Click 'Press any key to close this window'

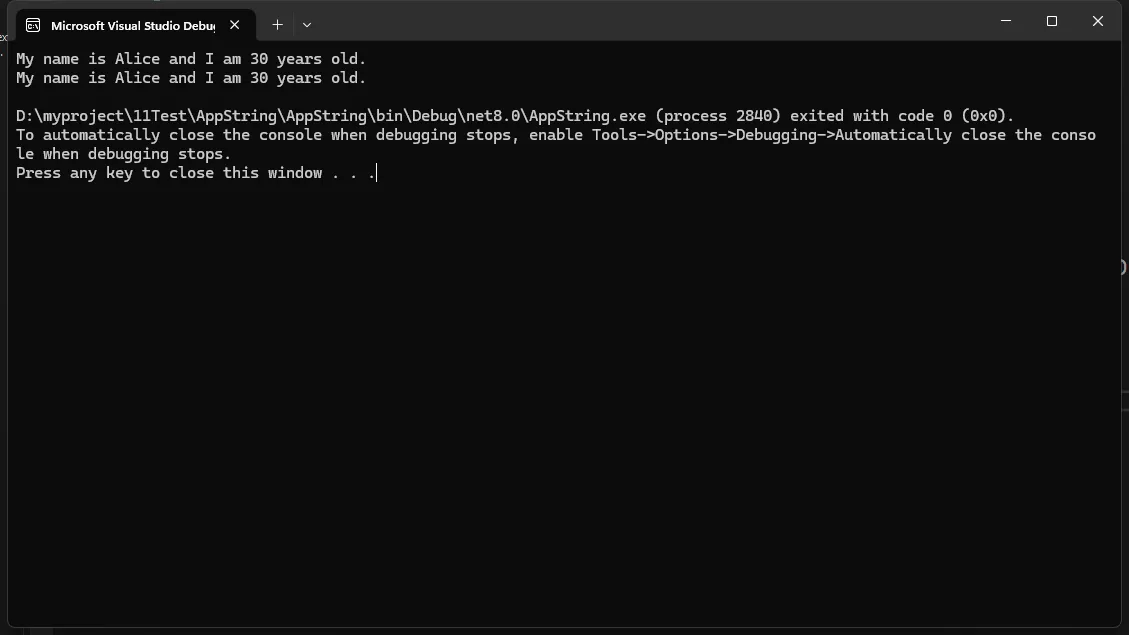(x=168, y=173)
